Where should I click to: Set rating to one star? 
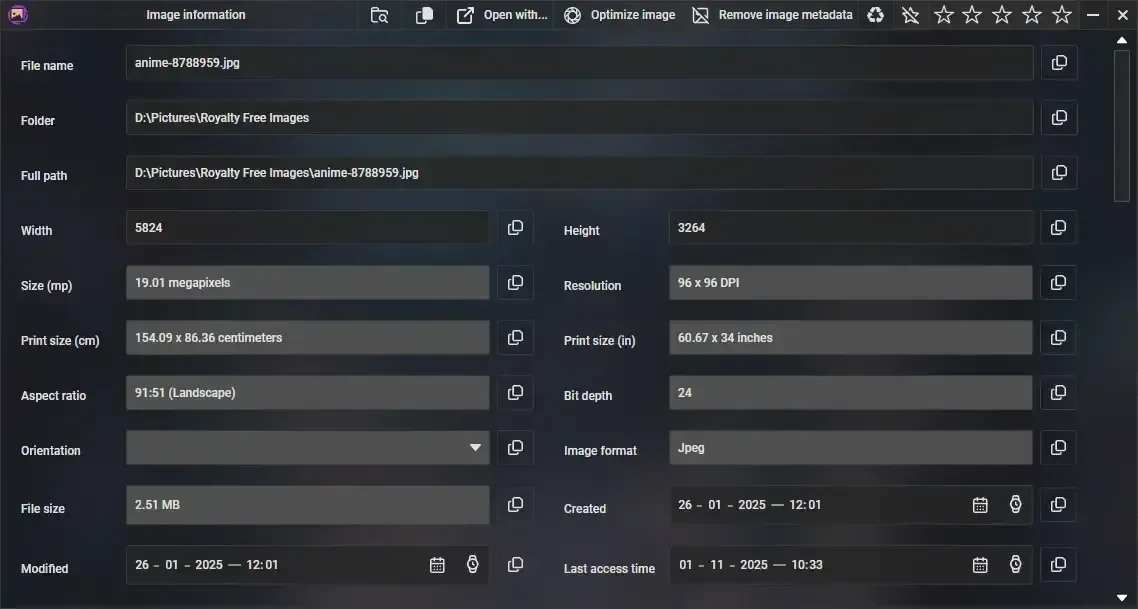coord(943,15)
